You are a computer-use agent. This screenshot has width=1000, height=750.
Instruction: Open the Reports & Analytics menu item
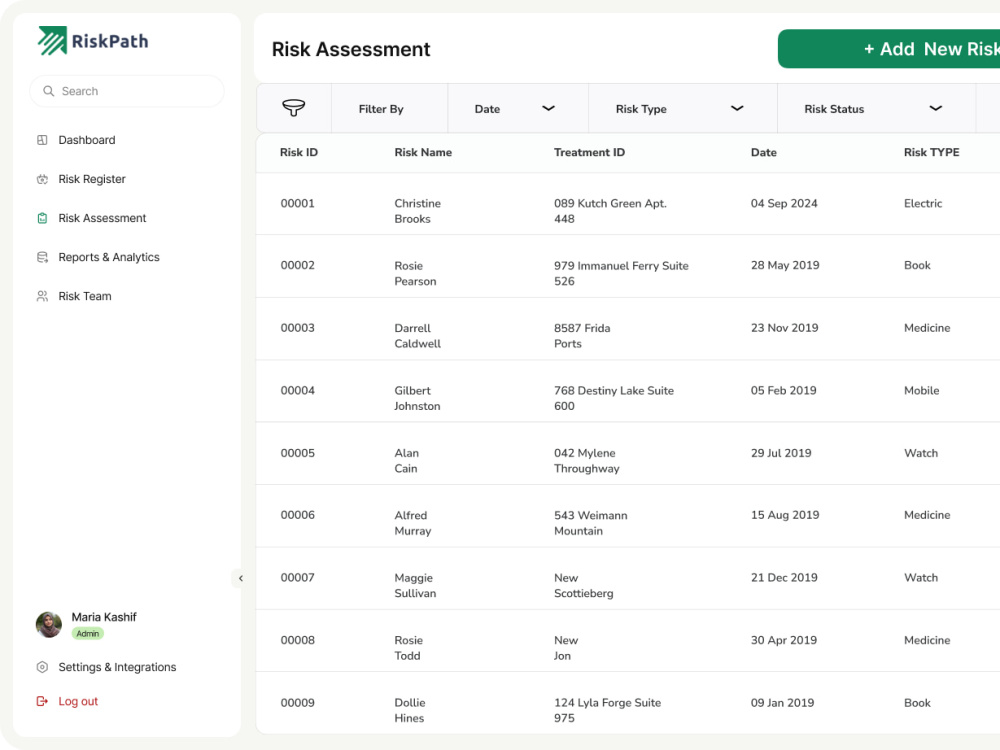point(108,257)
